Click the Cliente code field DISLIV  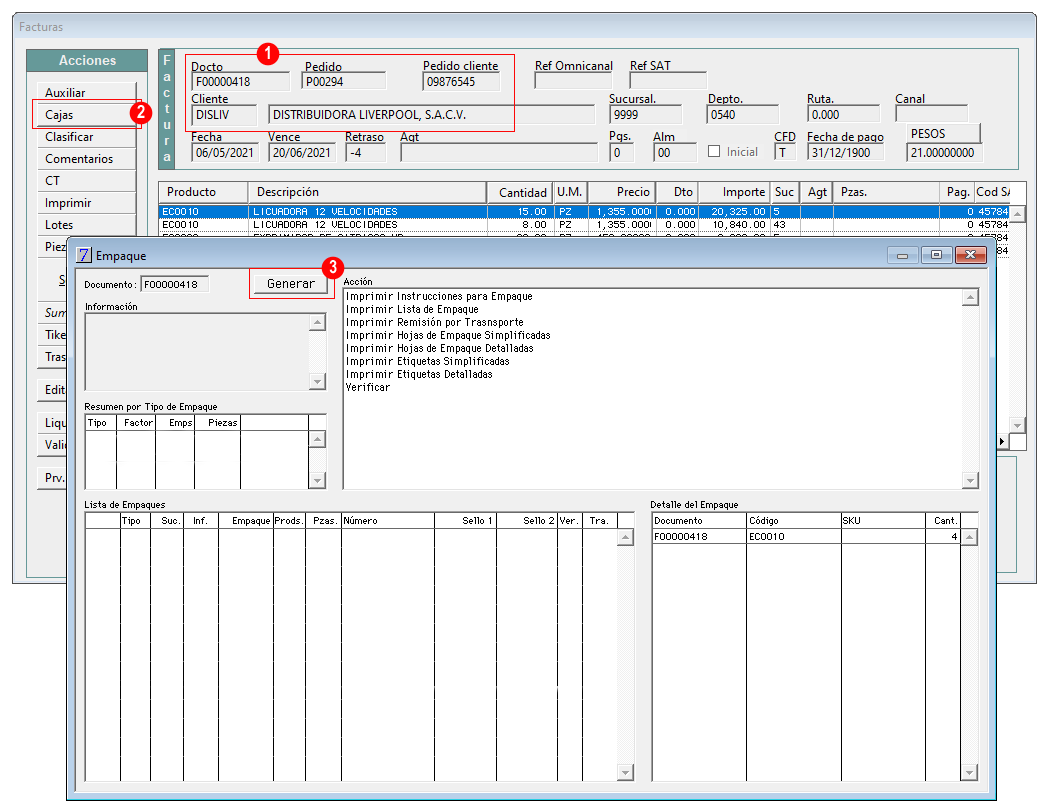click(223, 115)
